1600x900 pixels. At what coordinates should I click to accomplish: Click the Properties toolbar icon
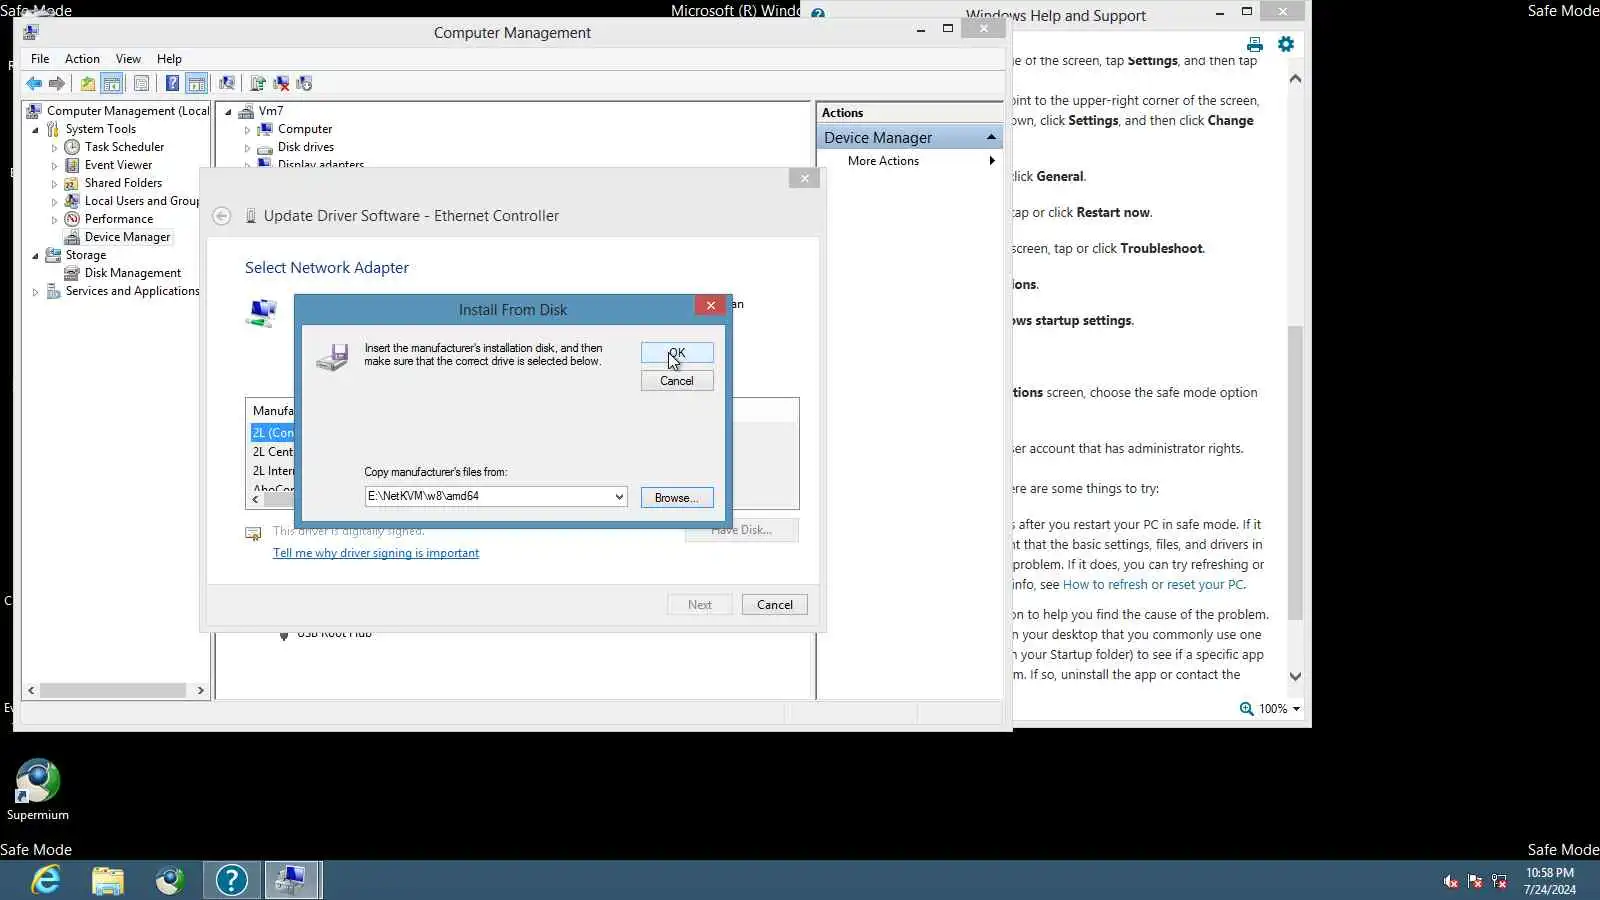[141, 84]
